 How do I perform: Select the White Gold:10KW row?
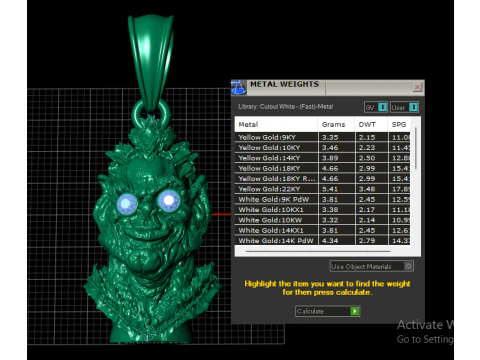pos(323,220)
